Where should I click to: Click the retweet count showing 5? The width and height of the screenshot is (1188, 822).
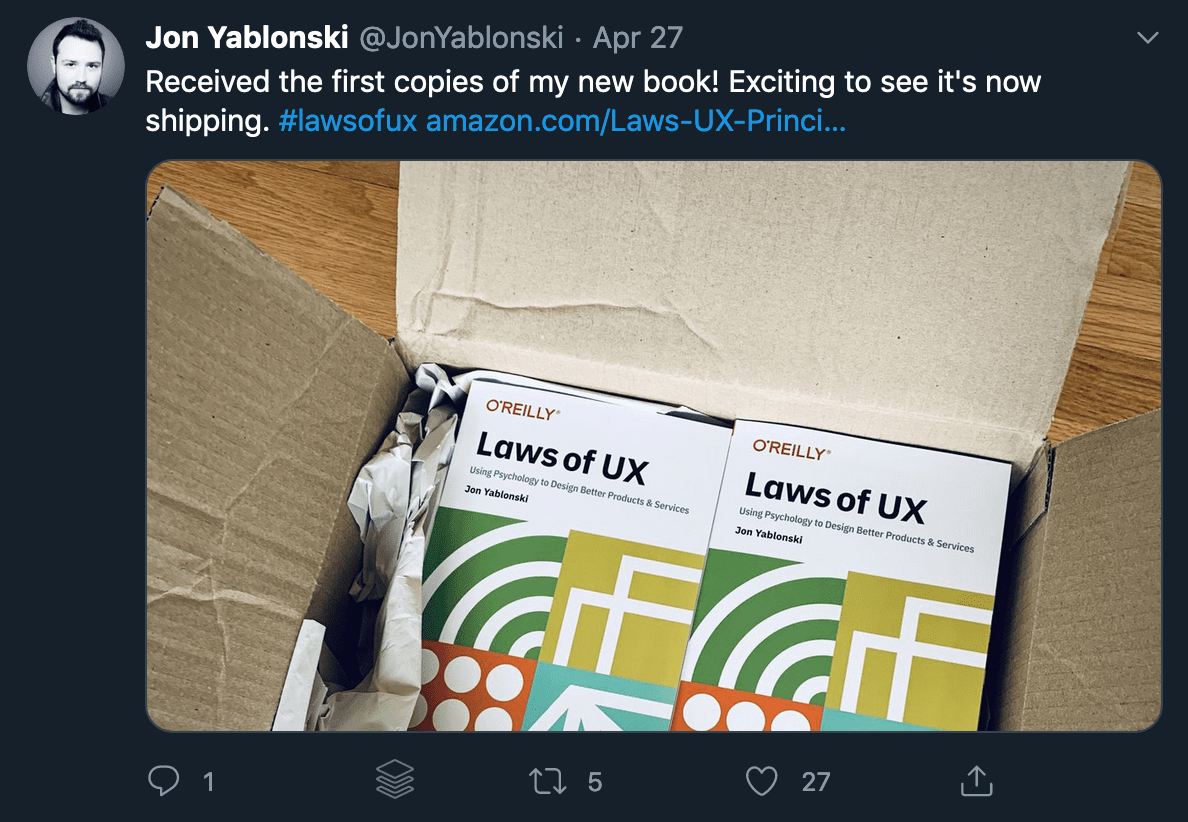pyautogui.click(x=595, y=783)
